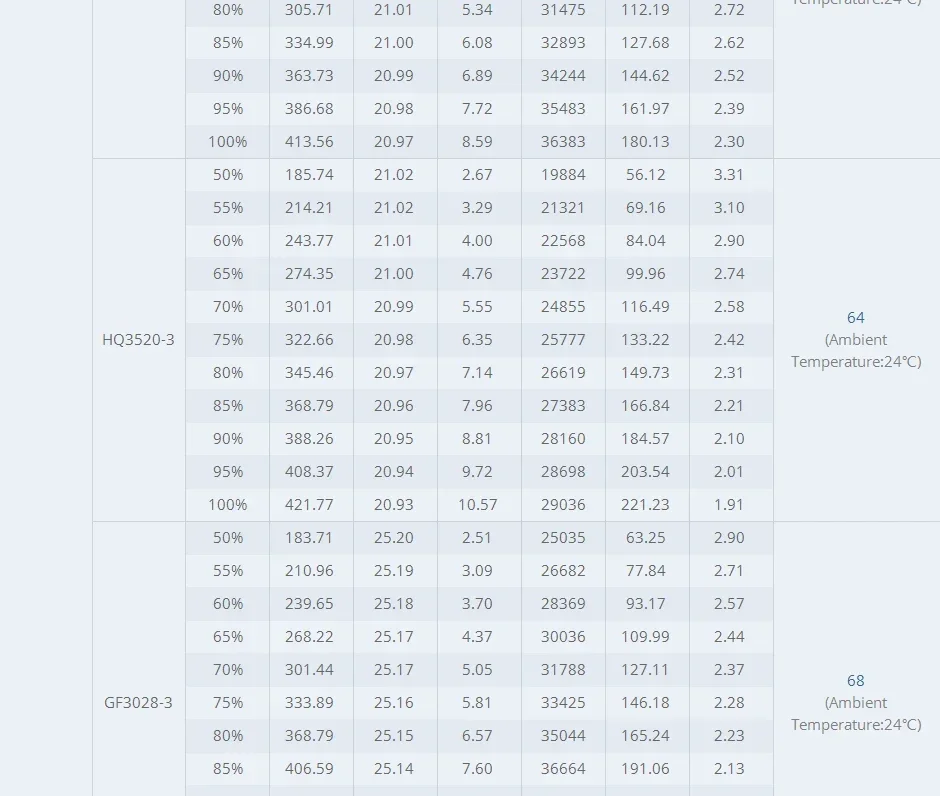The image size is (940, 796).
Task: Click the 64 temperature link value
Action: [x=855, y=318]
